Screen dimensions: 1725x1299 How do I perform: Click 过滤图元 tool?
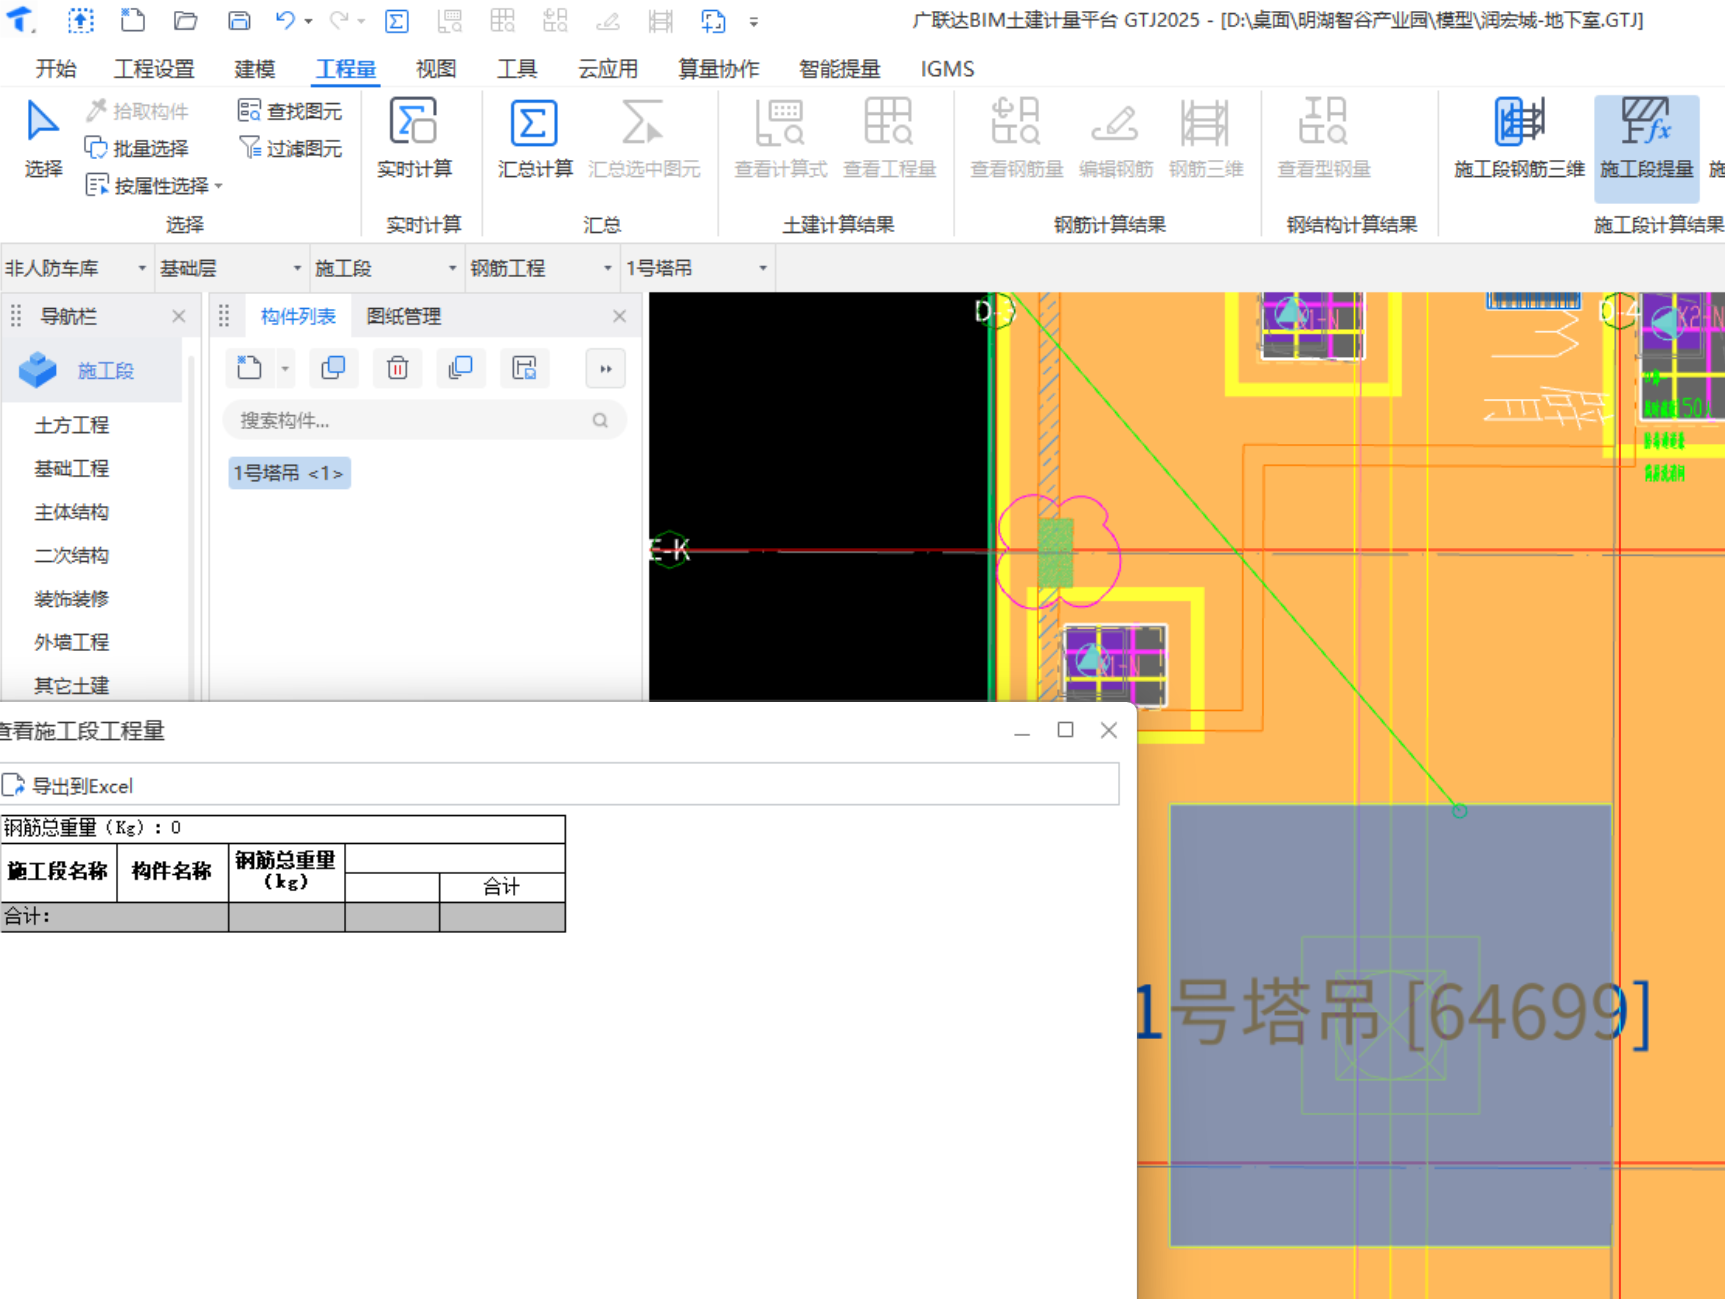(x=290, y=148)
